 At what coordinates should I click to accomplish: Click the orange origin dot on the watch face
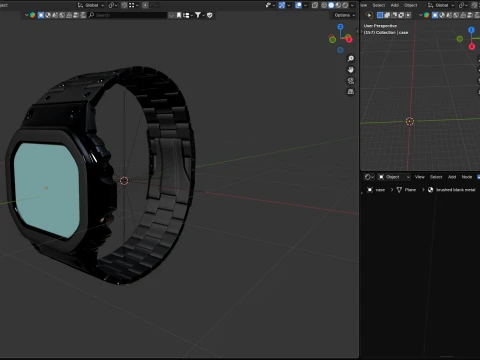(47, 188)
